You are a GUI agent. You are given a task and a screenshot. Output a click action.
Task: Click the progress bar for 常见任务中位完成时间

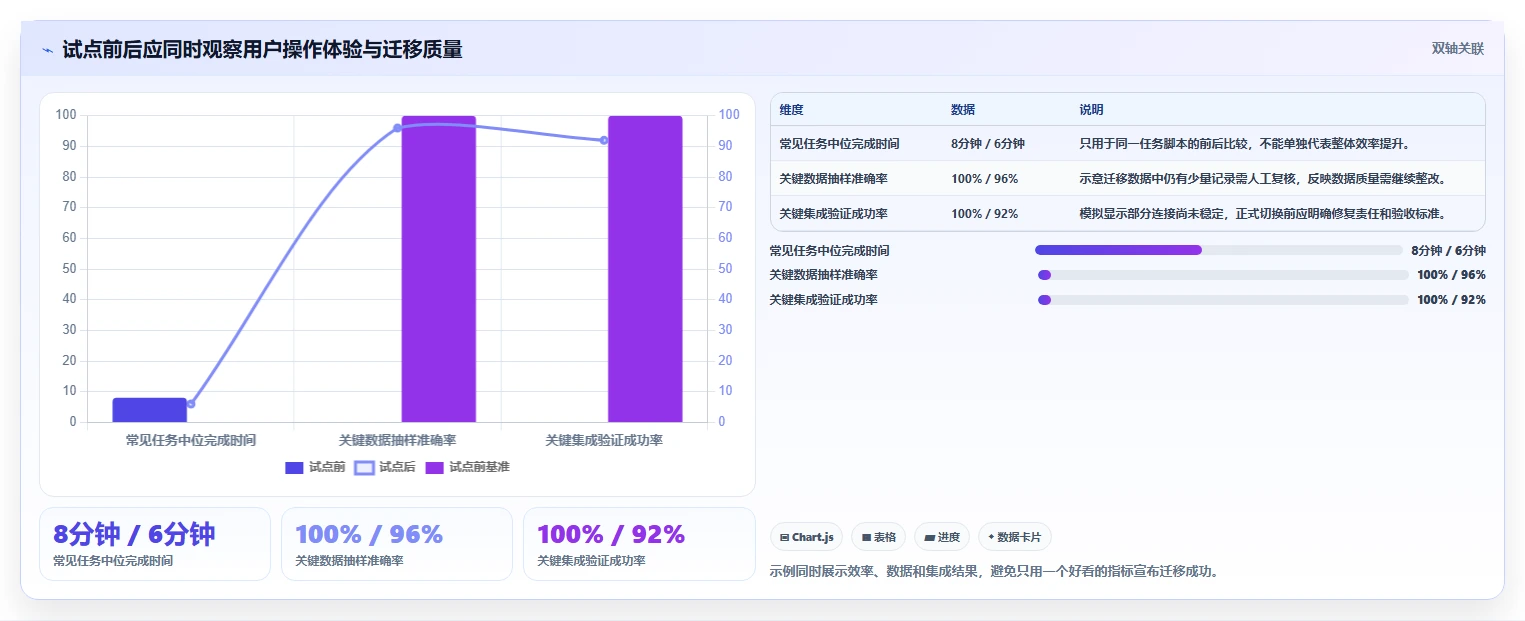pyautogui.click(x=1219, y=250)
